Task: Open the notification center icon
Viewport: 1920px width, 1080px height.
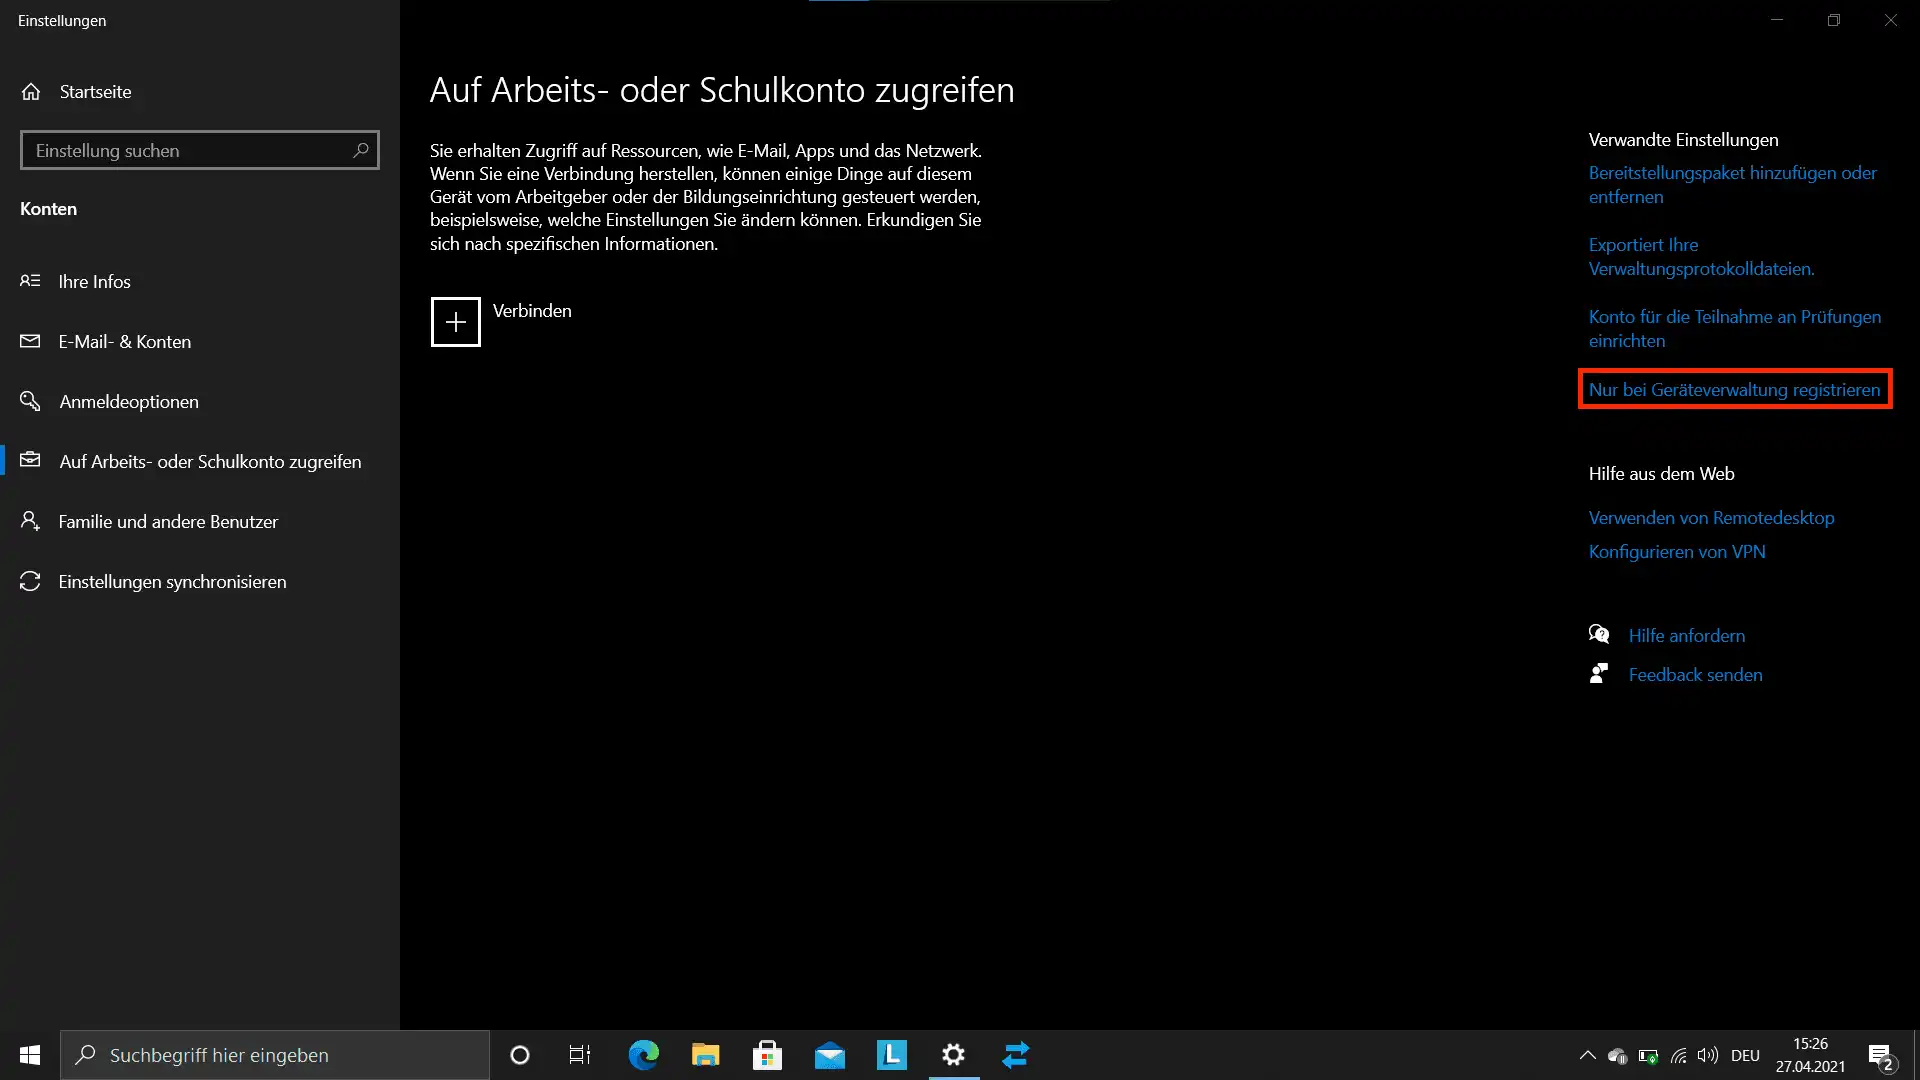Action: point(1881,1056)
